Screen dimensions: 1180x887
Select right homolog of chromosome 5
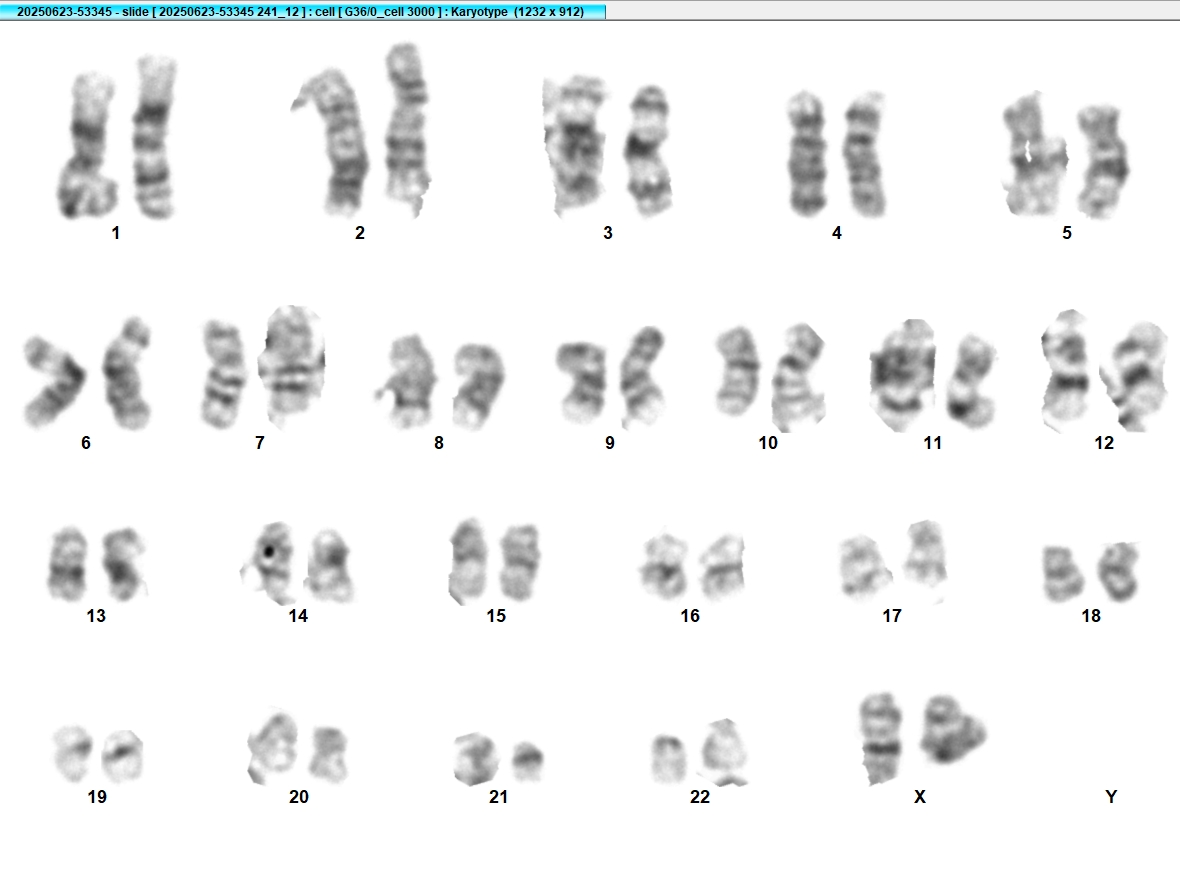pyautogui.click(x=1102, y=162)
